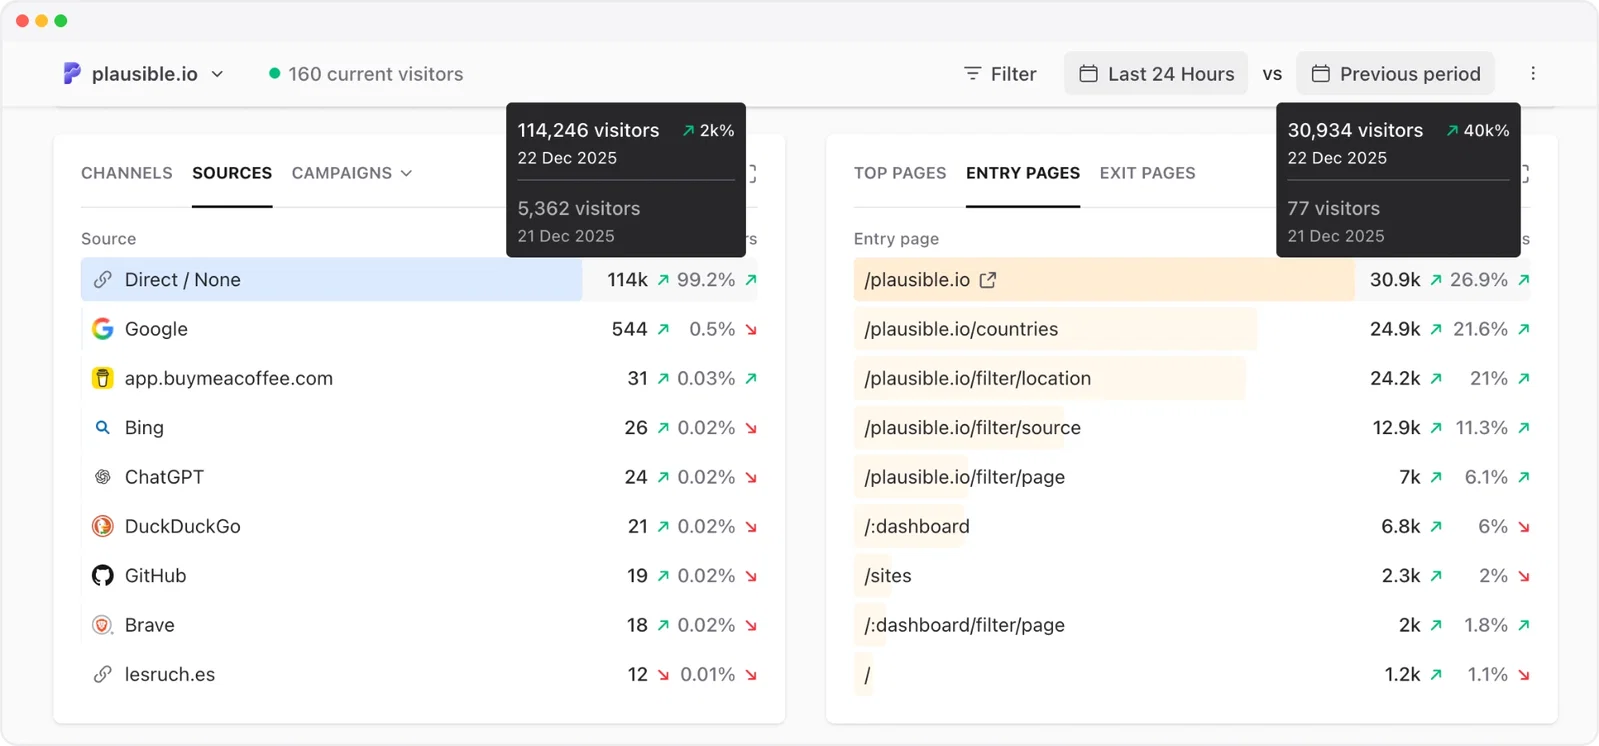Click calendar icon in Previous period

[1321, 73]
